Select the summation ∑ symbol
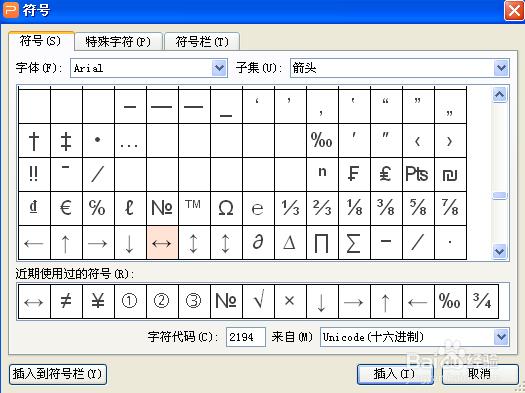Viewport: 525px width, 393px height. click(354, 242)
